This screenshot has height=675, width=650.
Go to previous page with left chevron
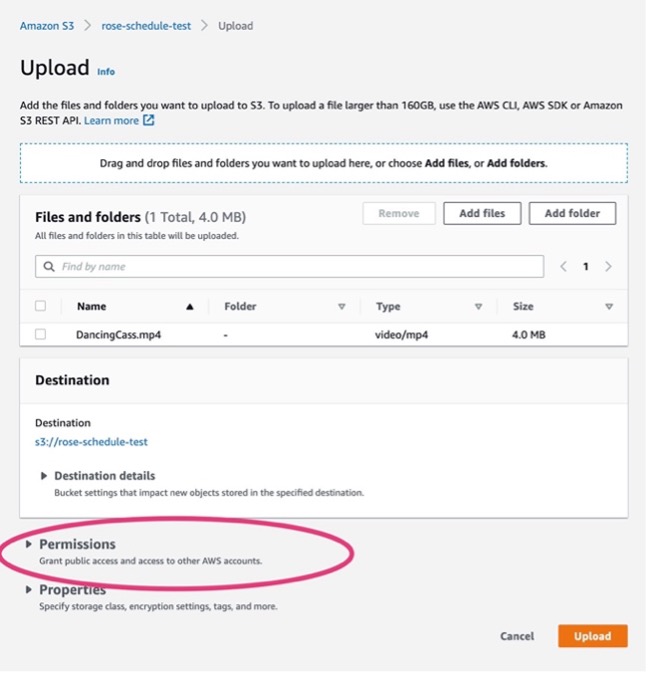coord(564,267)
